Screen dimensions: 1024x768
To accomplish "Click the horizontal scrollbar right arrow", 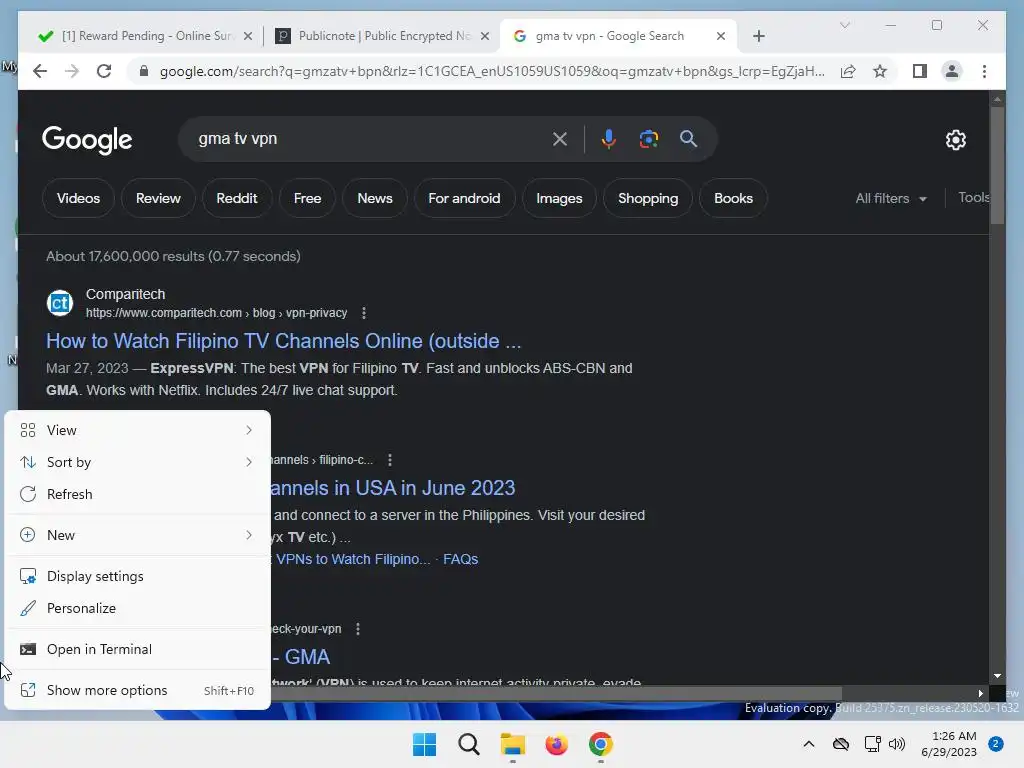I will coord(980,694).
